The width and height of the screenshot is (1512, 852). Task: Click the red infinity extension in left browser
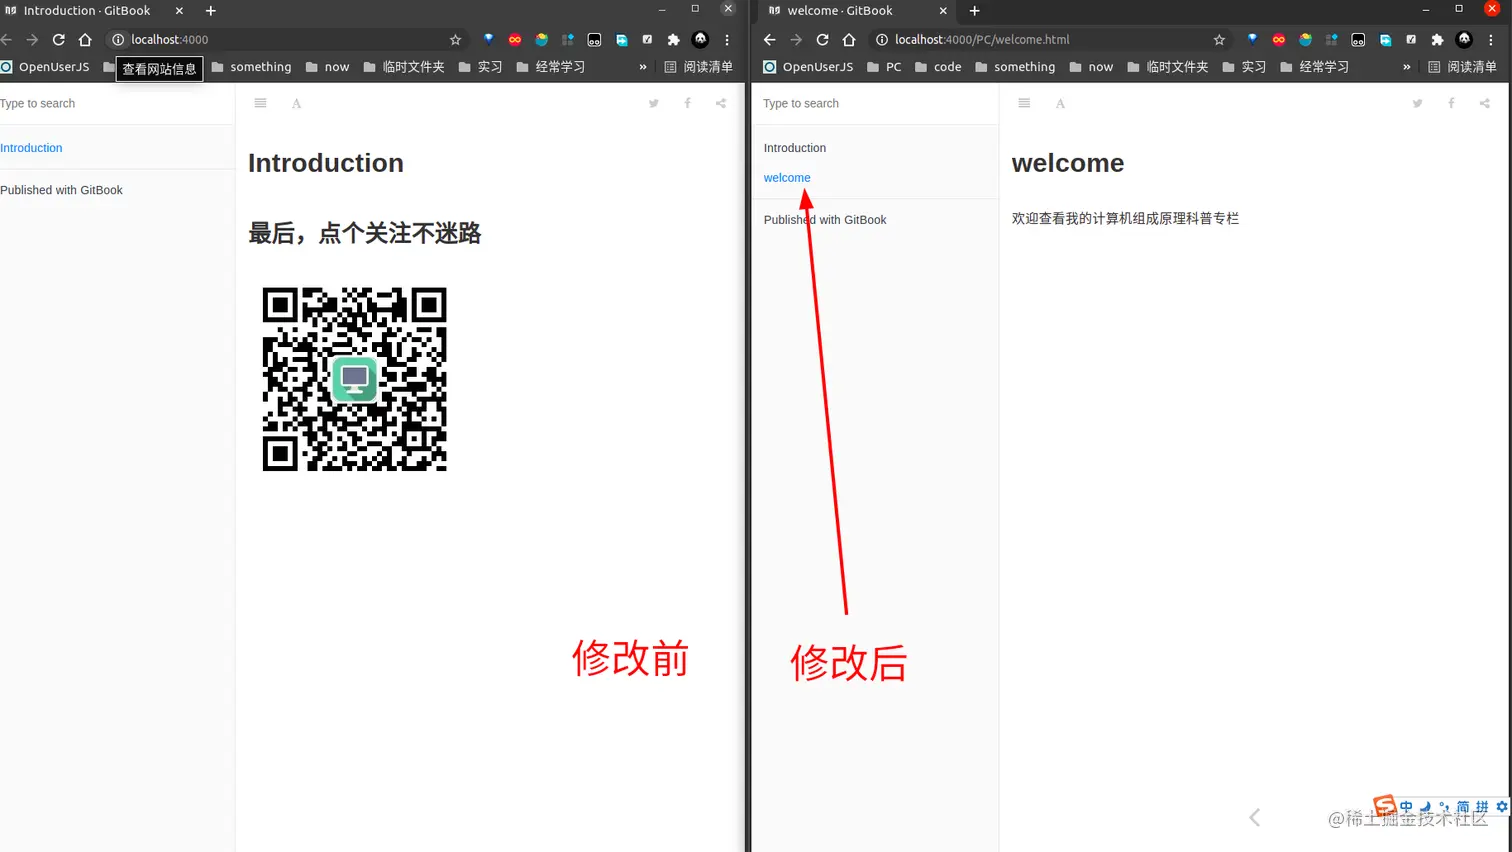click(515, 40)
